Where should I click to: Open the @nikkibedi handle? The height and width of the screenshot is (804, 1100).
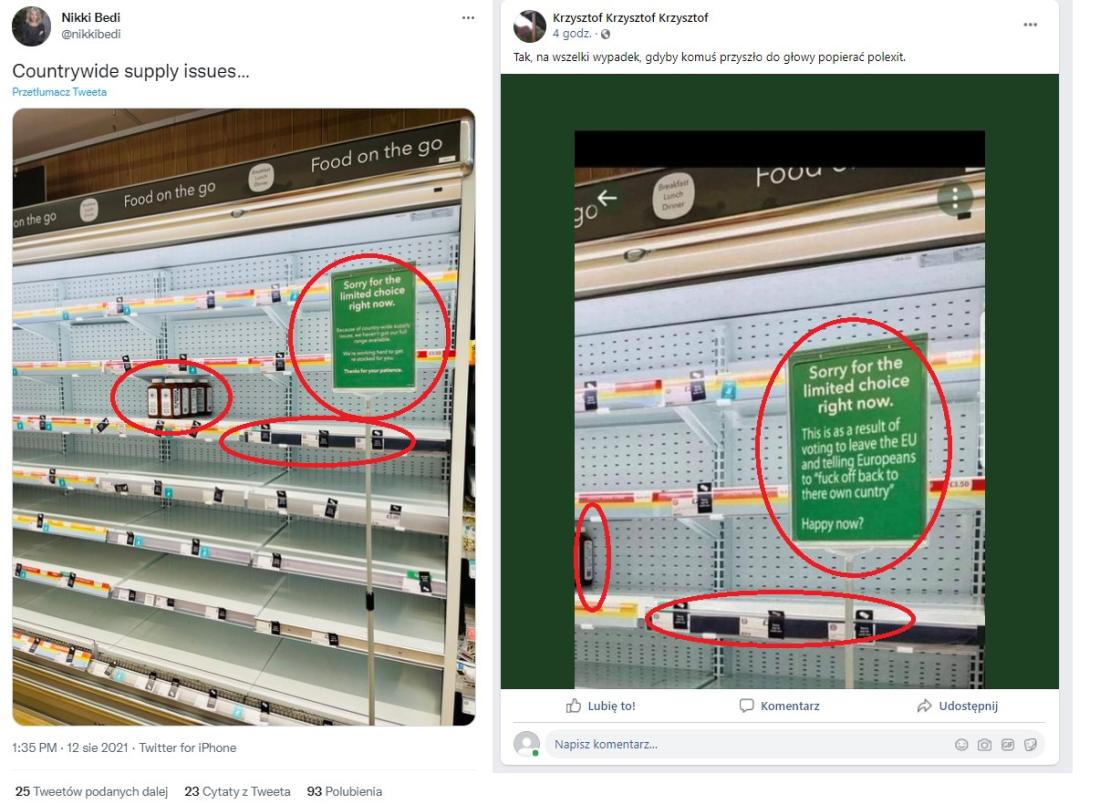point(90,34)
